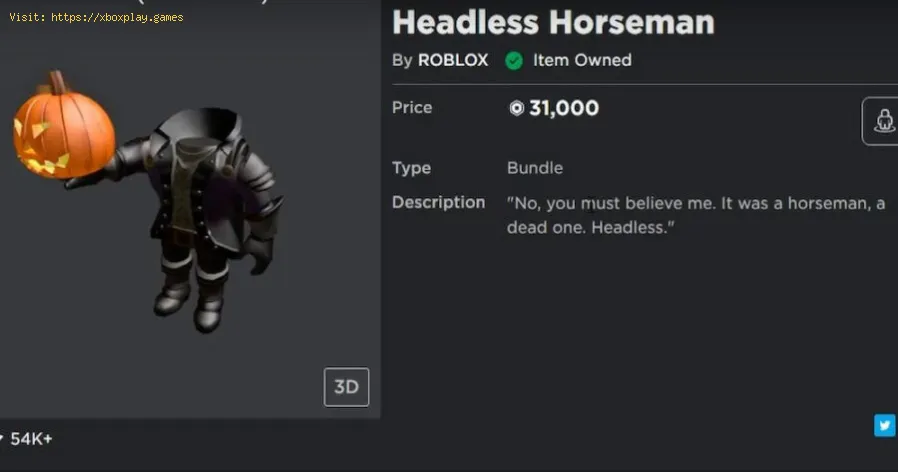The image size is (898, 472).
Task: Click the Price label
Action: click(411, 108)
